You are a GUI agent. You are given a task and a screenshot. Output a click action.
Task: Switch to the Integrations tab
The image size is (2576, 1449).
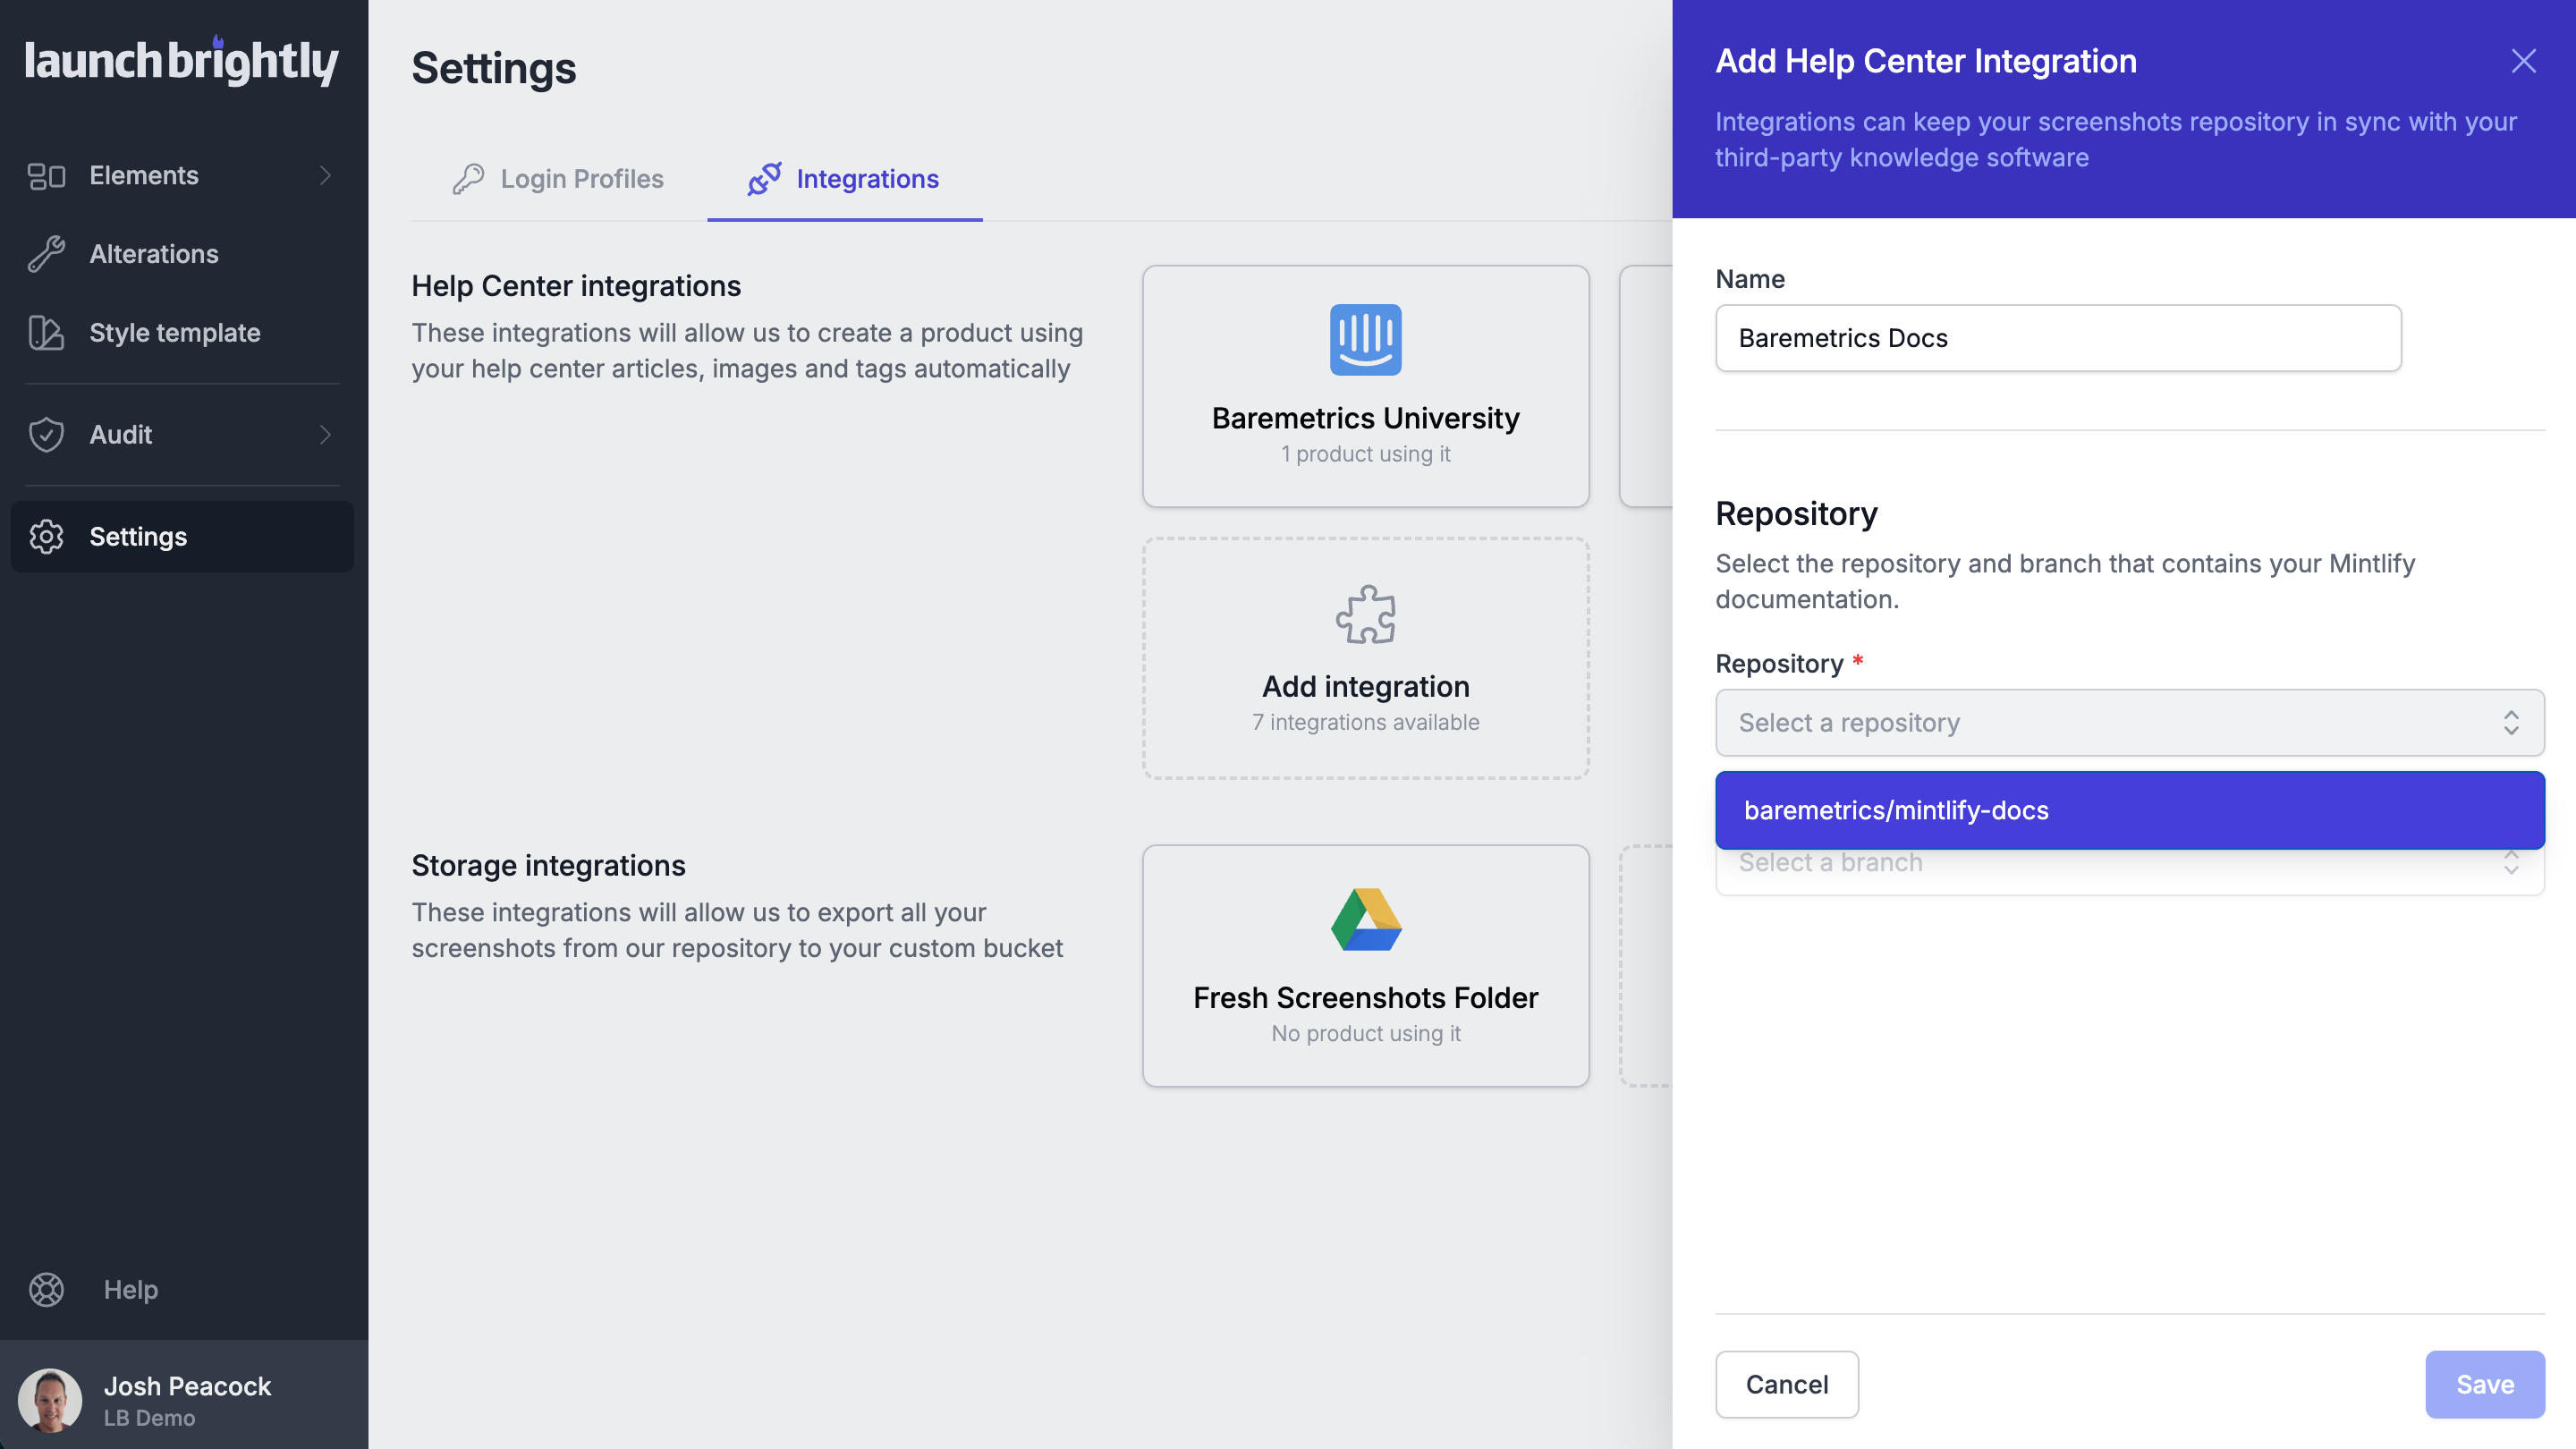(x=844, y=179)
